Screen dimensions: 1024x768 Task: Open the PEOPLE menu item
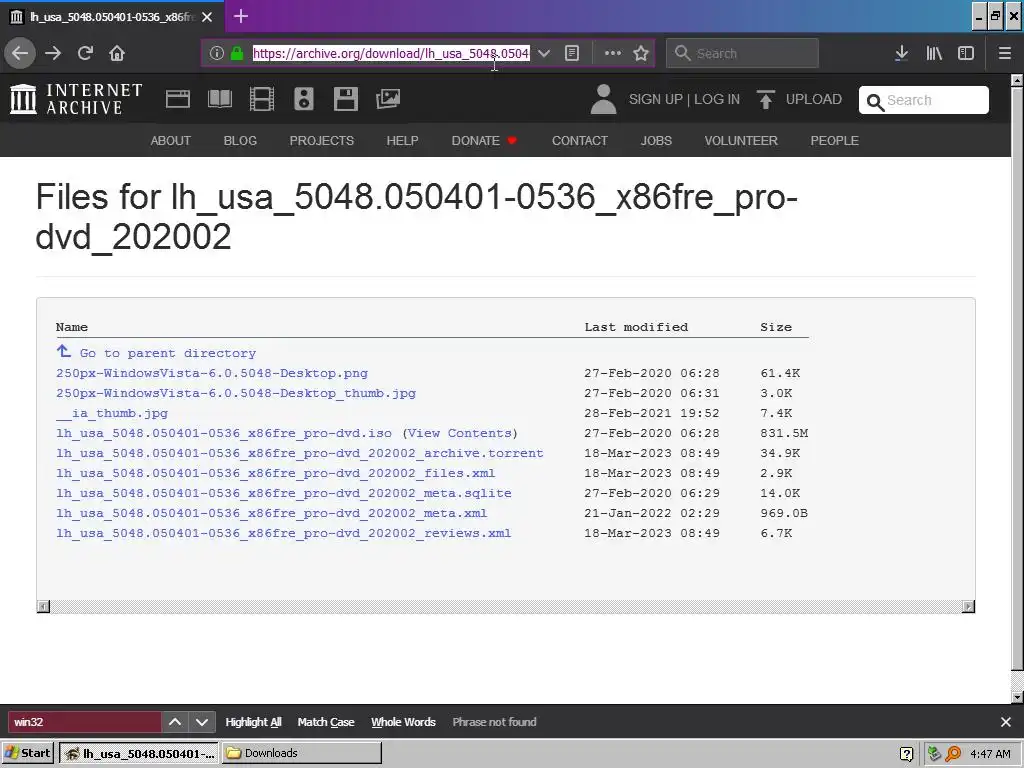tap(835, 140)
